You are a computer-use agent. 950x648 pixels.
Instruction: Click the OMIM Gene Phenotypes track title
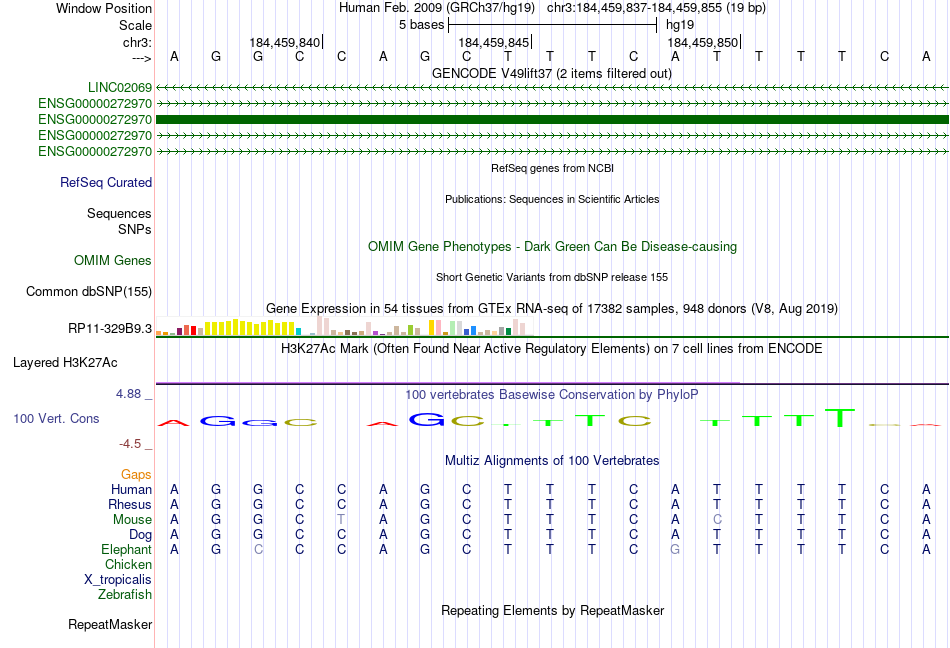click(x=552, y=246)
